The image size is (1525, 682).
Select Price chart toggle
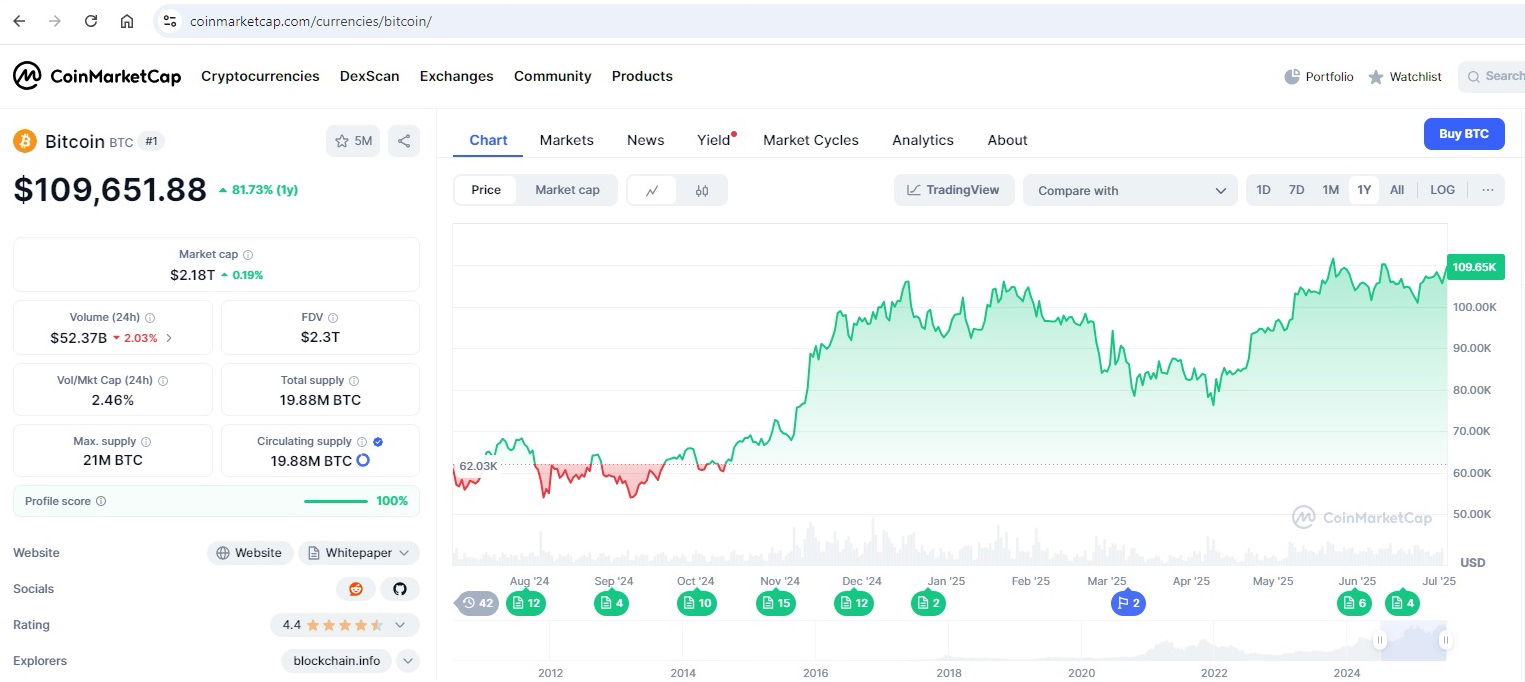point(486,190)
